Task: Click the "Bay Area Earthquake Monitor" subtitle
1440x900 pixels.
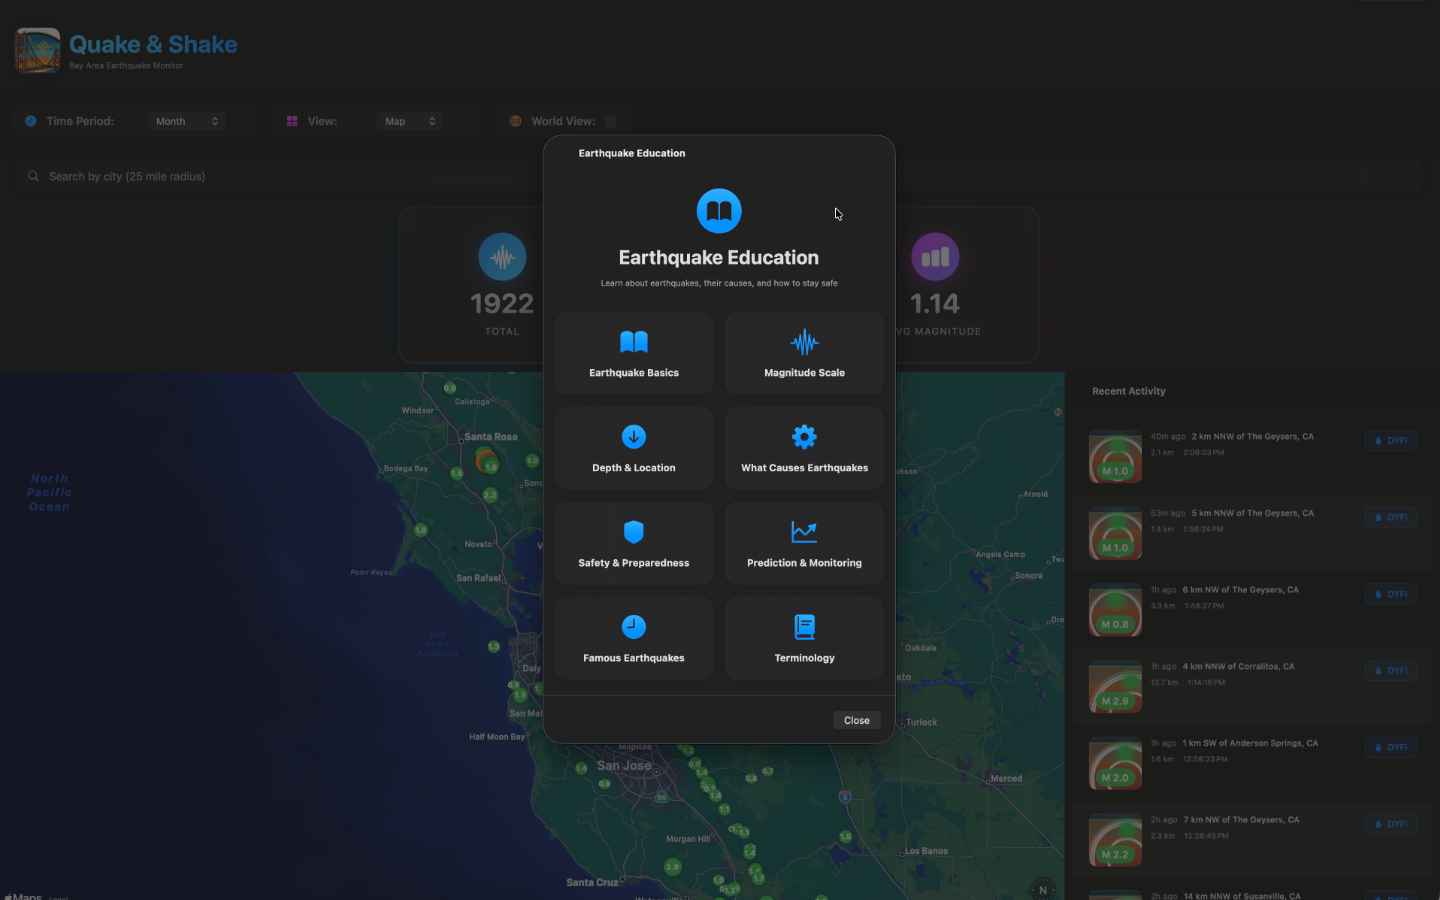Action: pos(126,66)
